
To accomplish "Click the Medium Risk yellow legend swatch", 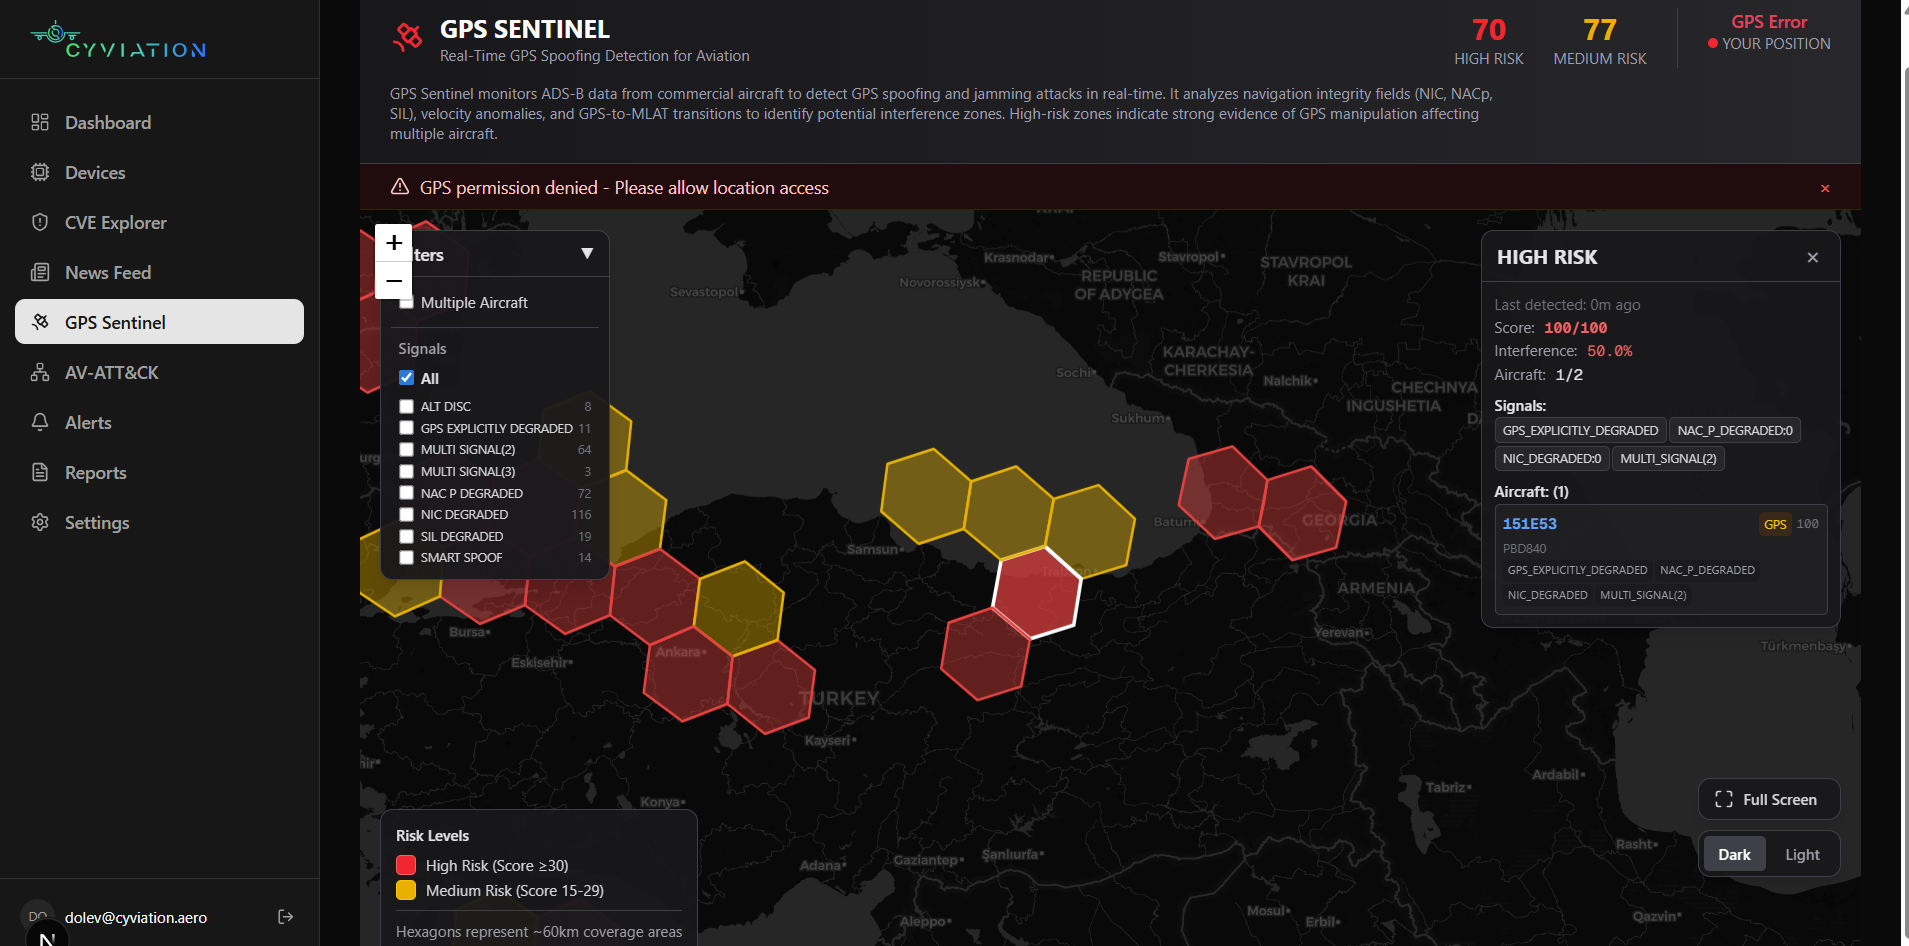I will click(406, 890).
